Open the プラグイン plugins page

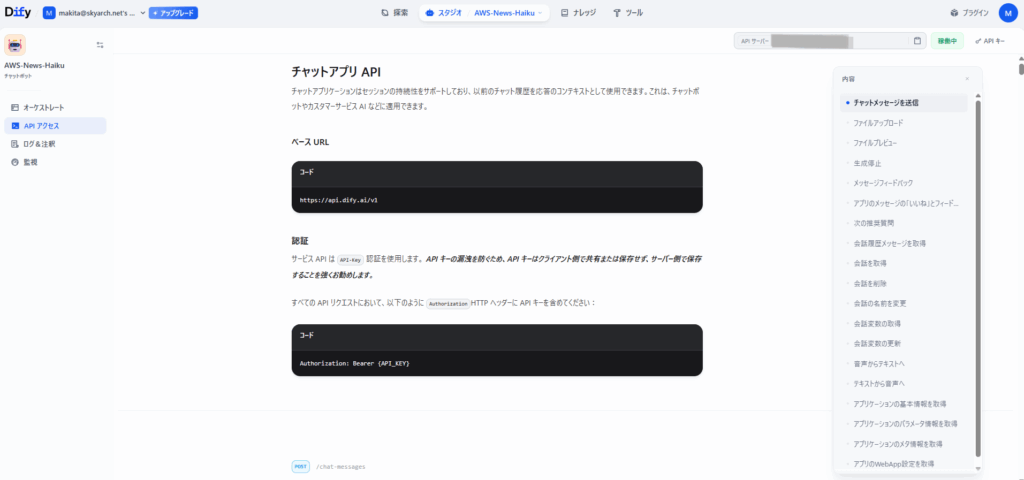click(969, 13)
